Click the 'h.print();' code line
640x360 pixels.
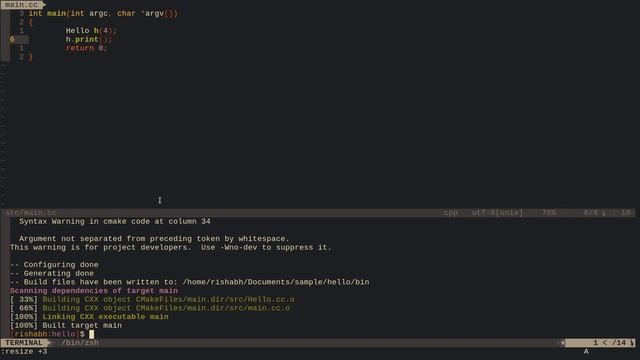pyautogui.click(x=88, y=40)
